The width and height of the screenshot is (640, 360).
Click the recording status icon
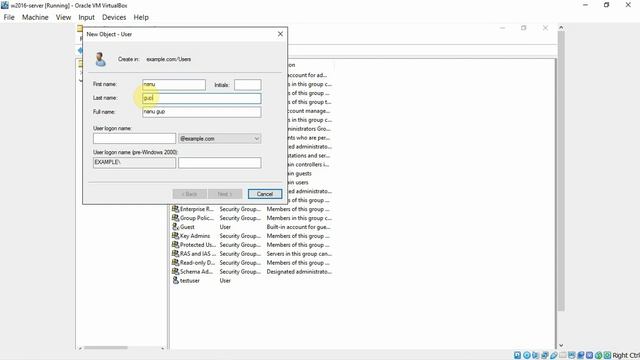click(x=581, y=356)
